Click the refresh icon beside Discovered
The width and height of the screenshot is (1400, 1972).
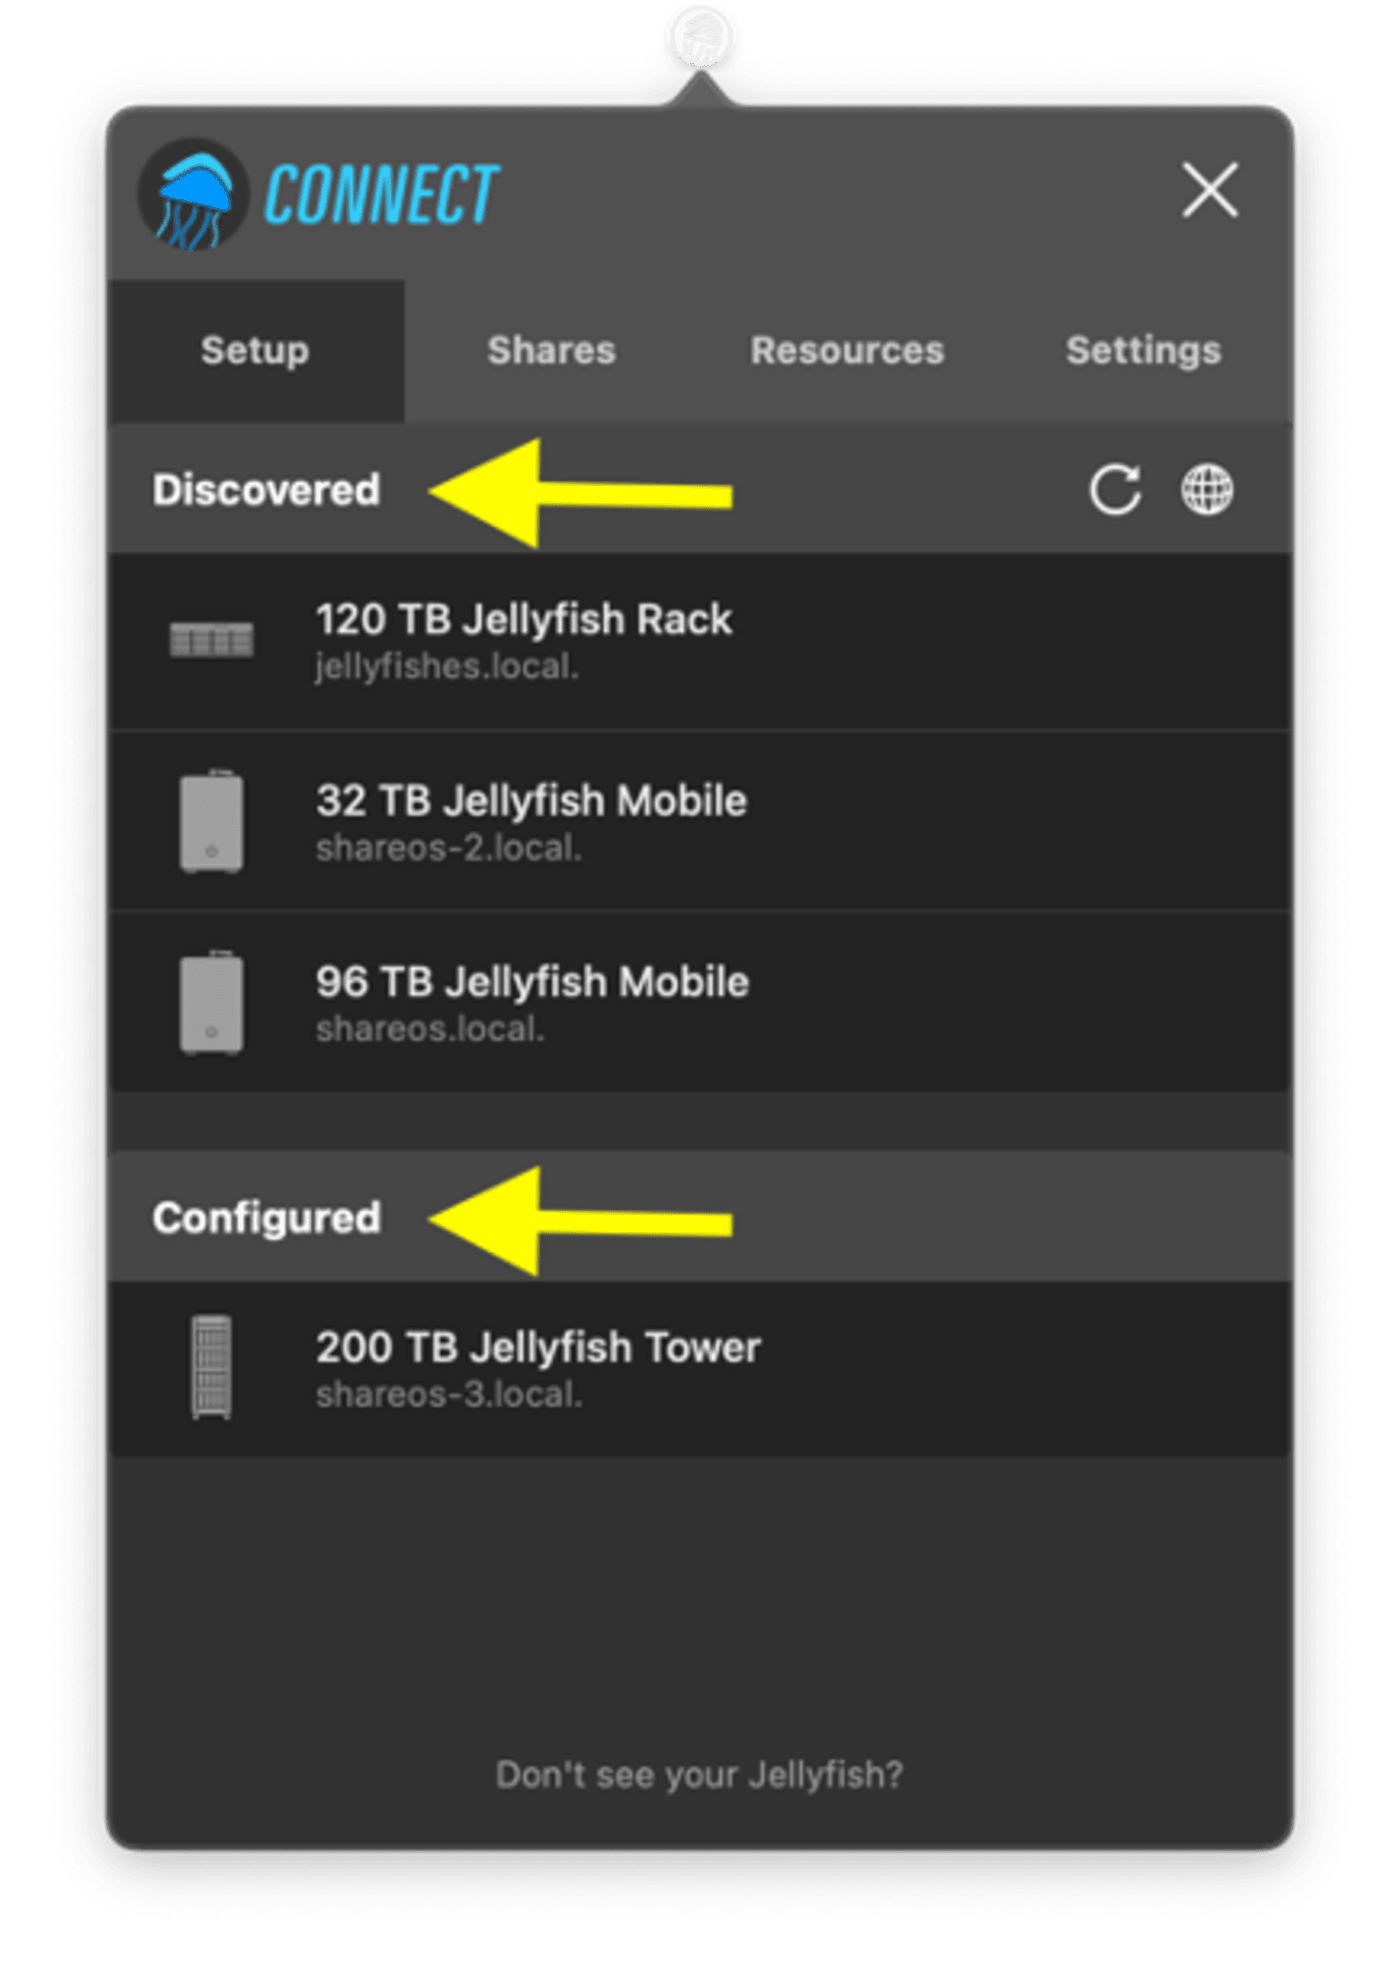point(1115,490)
